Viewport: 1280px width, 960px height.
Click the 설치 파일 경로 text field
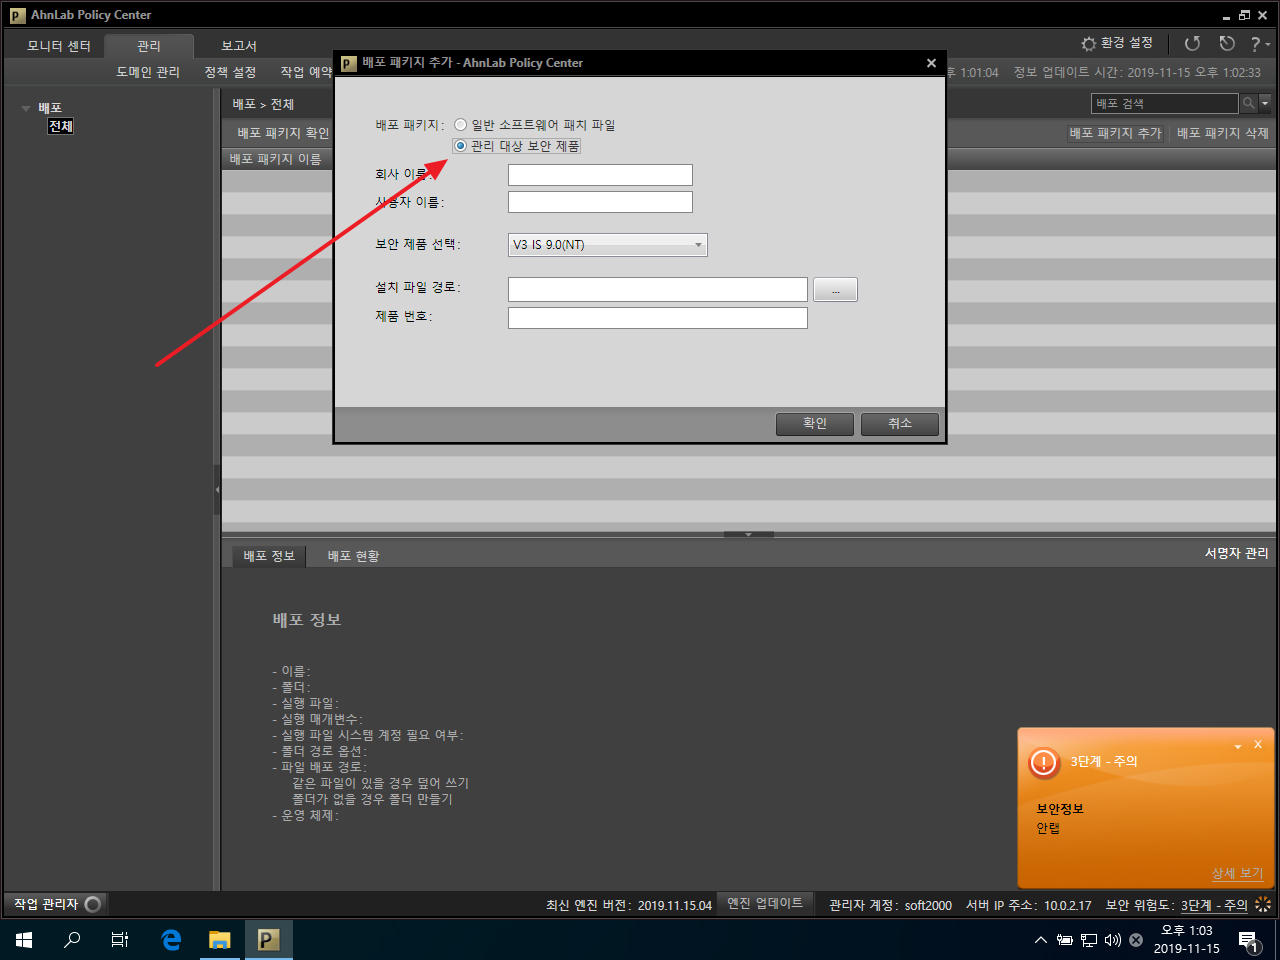point(657,289)
